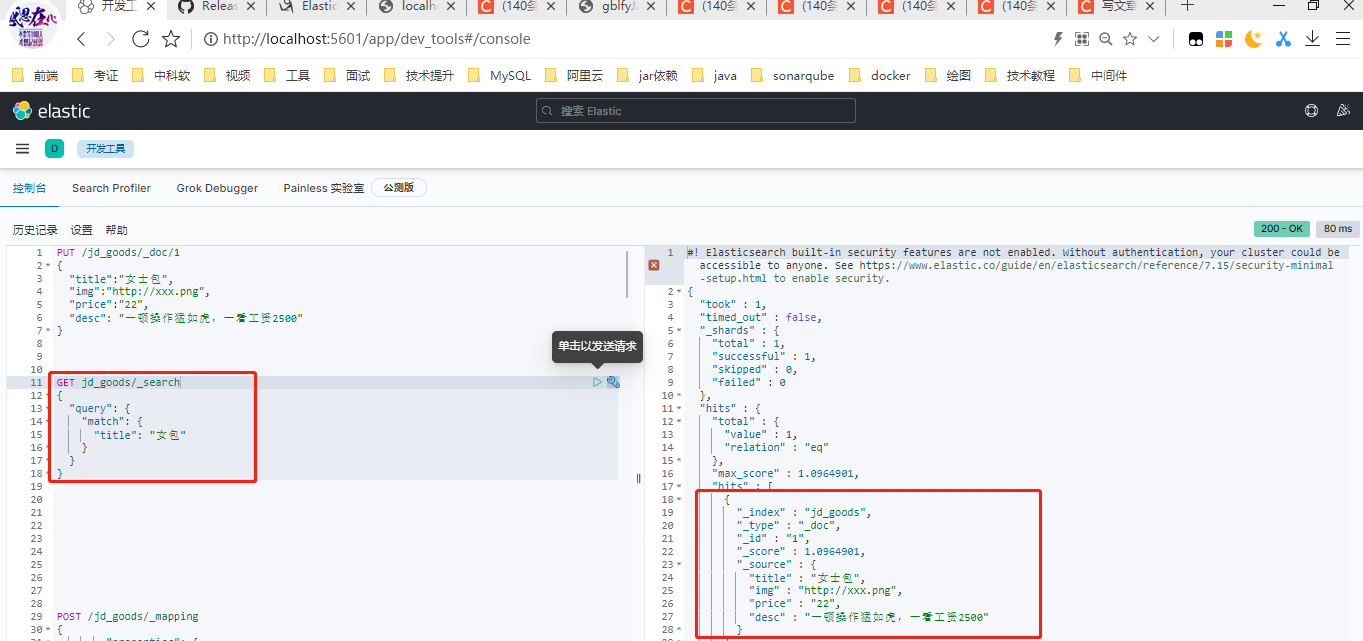This screenshot has width=1363, height=641.
Task: Collapse the fold arrow at request line 2
Action: (x=47, y=265)
